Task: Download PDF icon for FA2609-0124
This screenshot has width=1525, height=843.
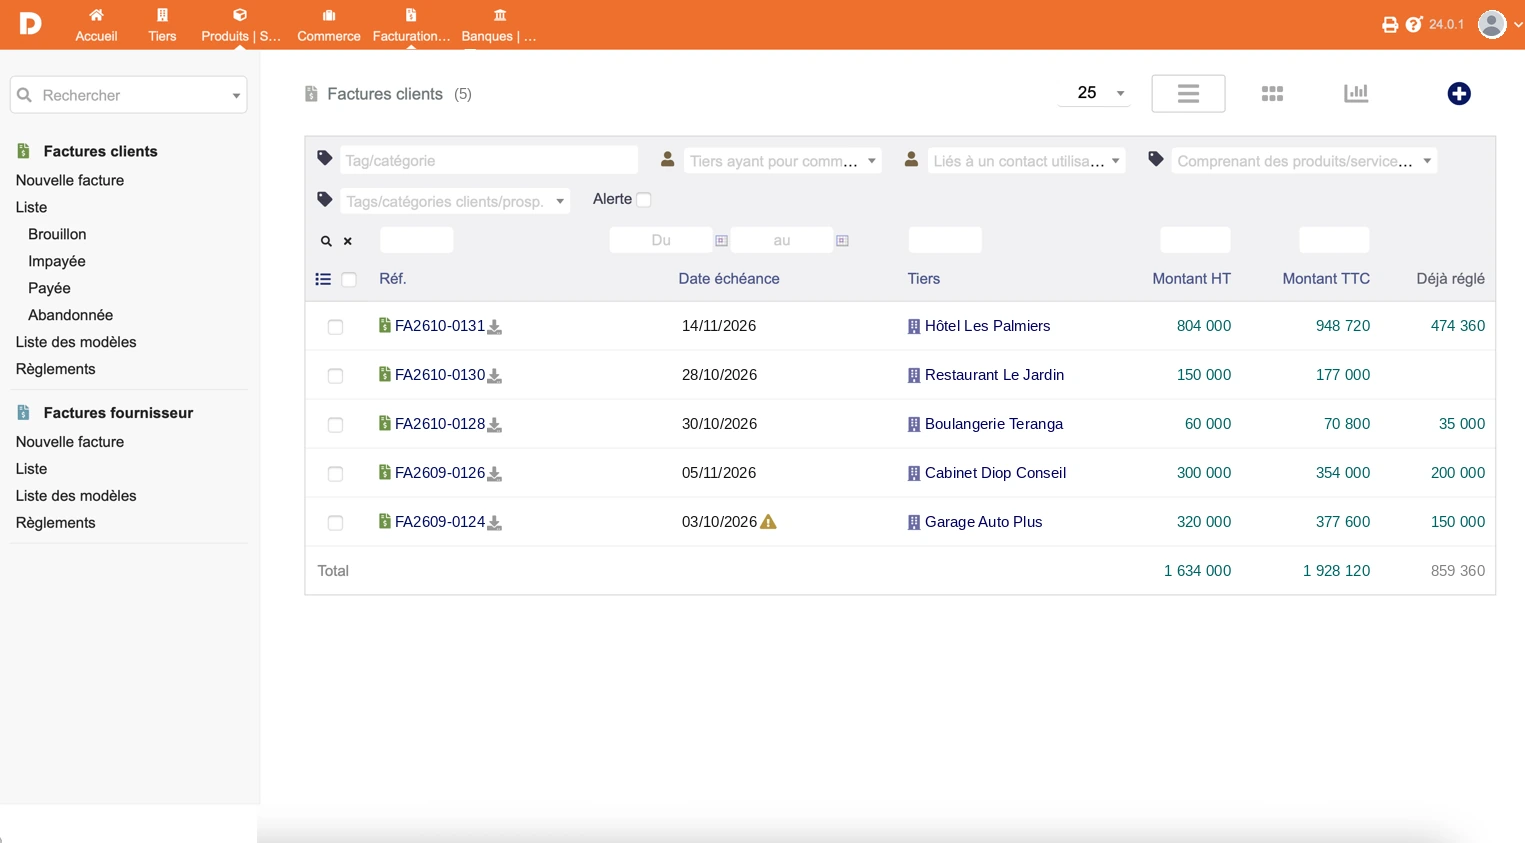Action: coord(494,523)
